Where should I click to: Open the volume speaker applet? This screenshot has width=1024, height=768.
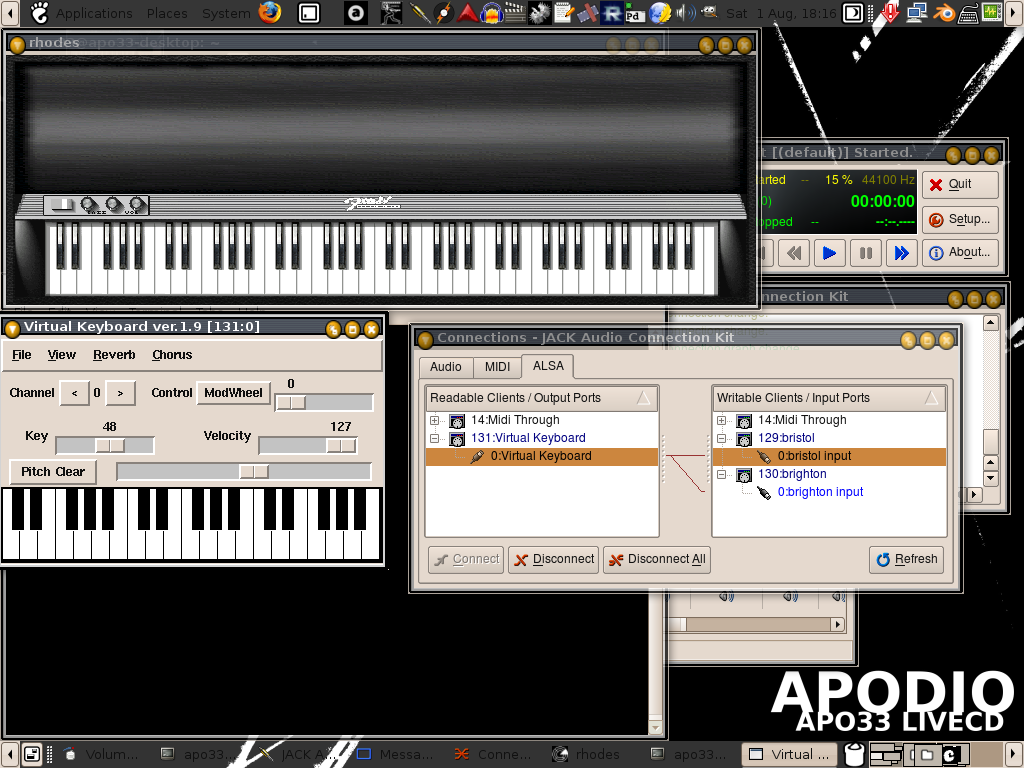685,13
